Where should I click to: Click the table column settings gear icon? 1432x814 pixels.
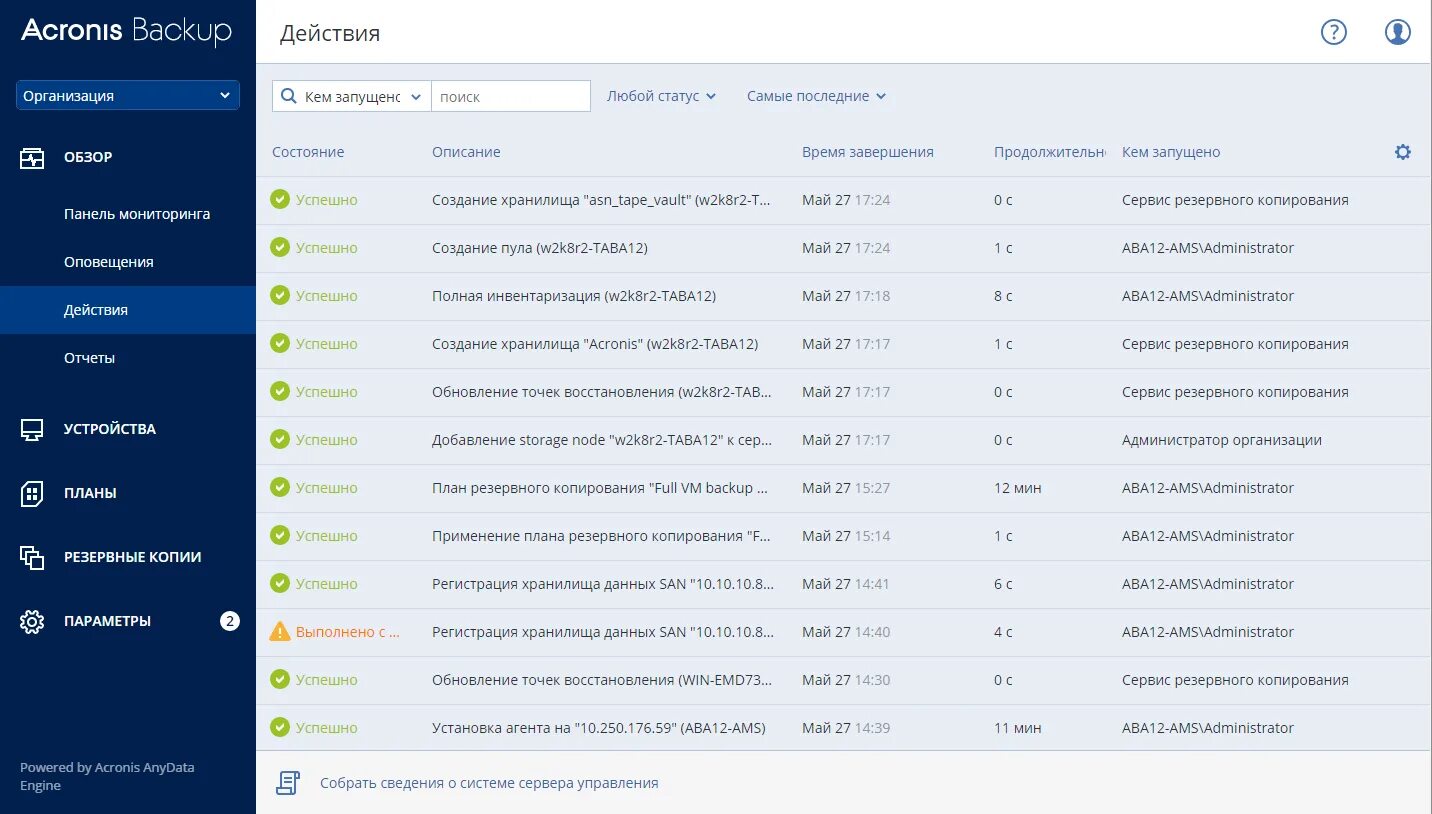point(1403,152)
